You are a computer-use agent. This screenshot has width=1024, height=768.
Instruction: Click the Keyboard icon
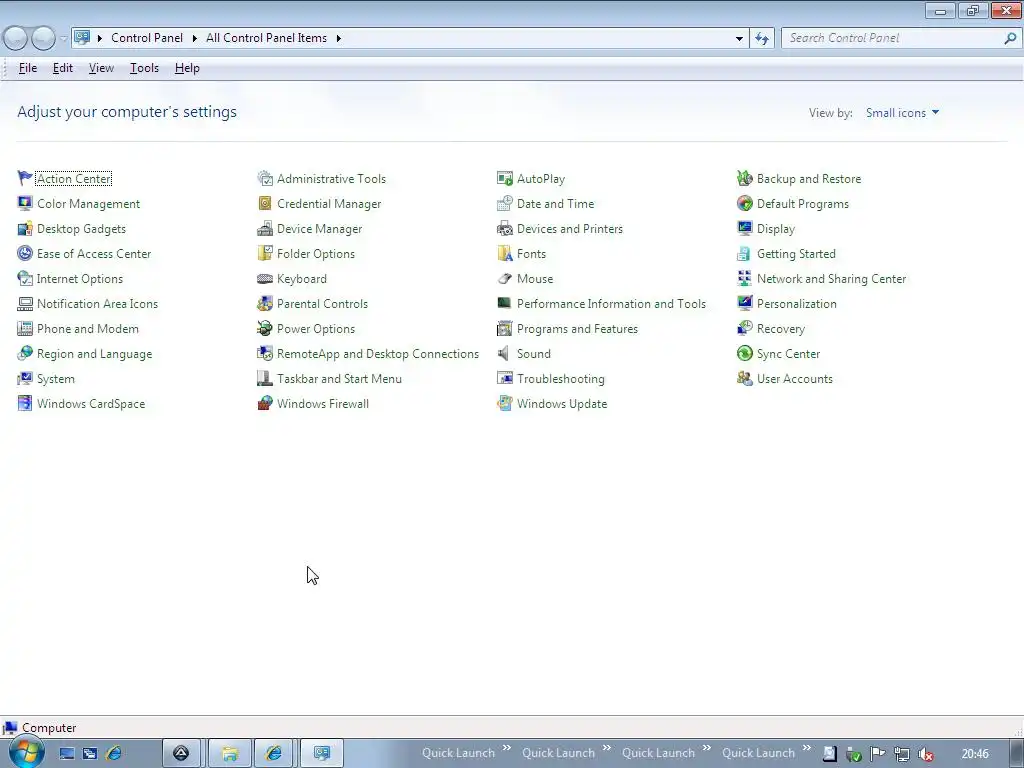click(264, 279)
